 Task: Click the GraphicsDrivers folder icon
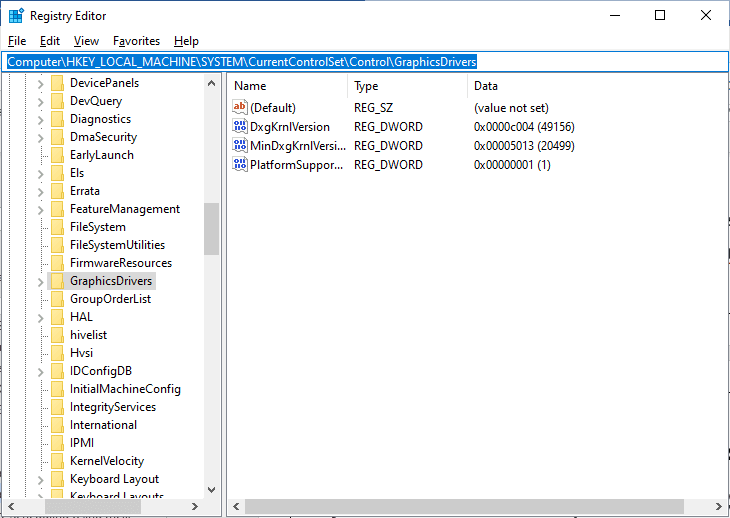57,281
